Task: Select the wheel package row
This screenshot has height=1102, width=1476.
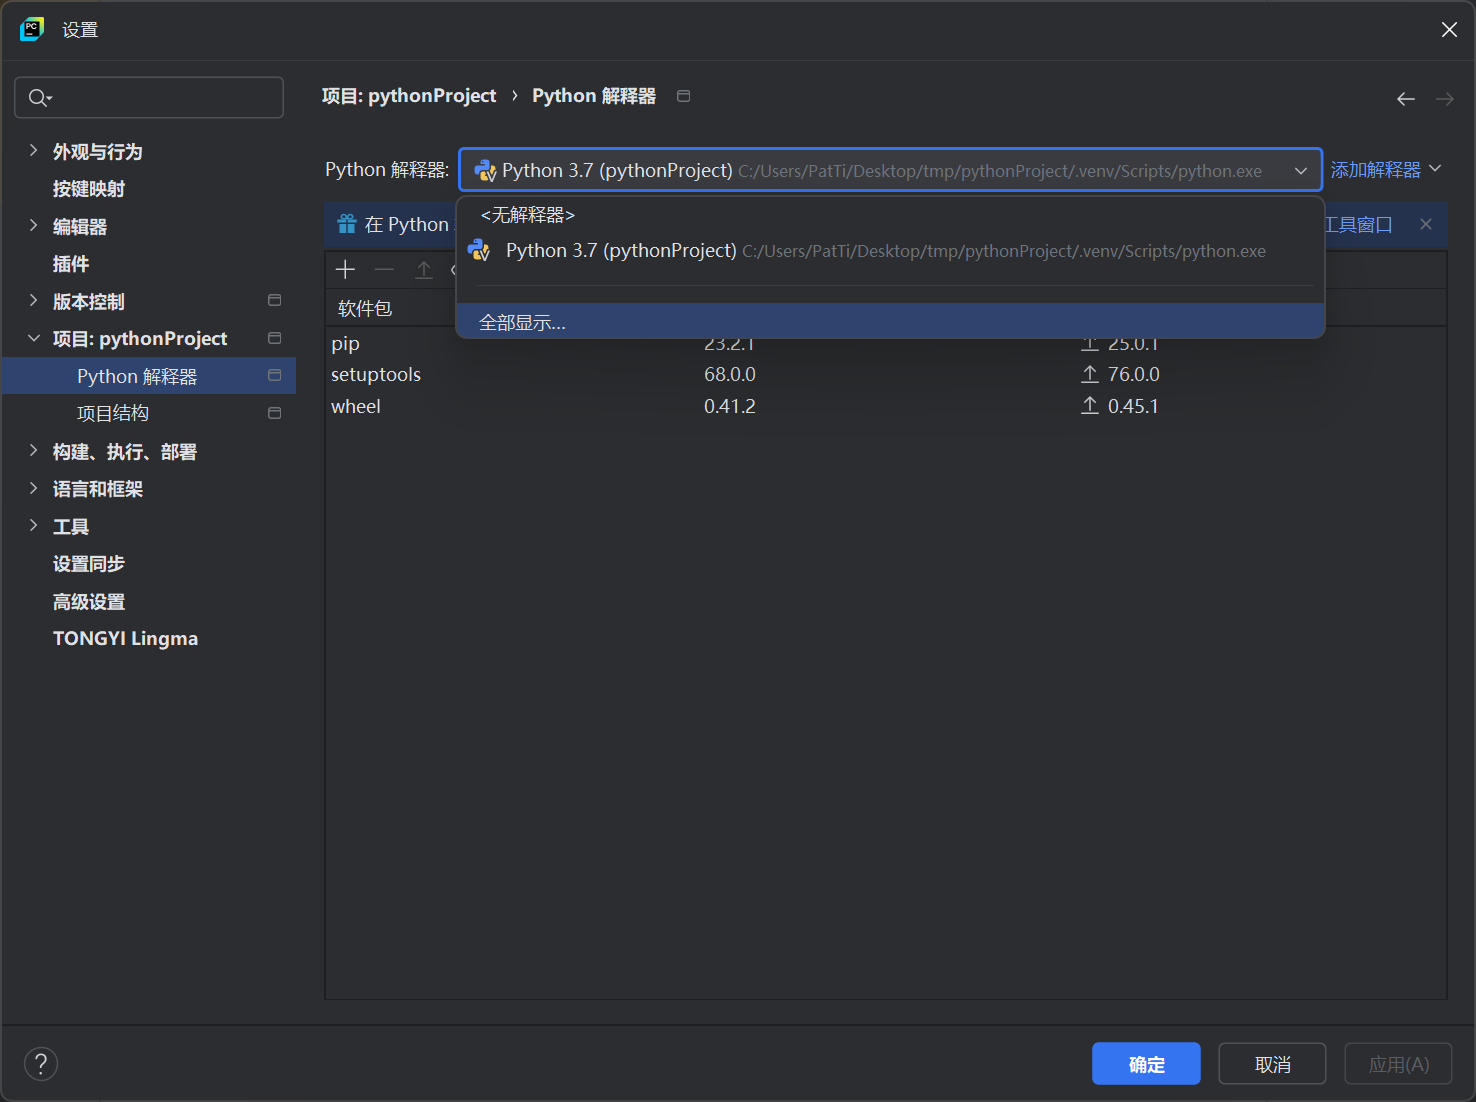Action: coord(885,406)
